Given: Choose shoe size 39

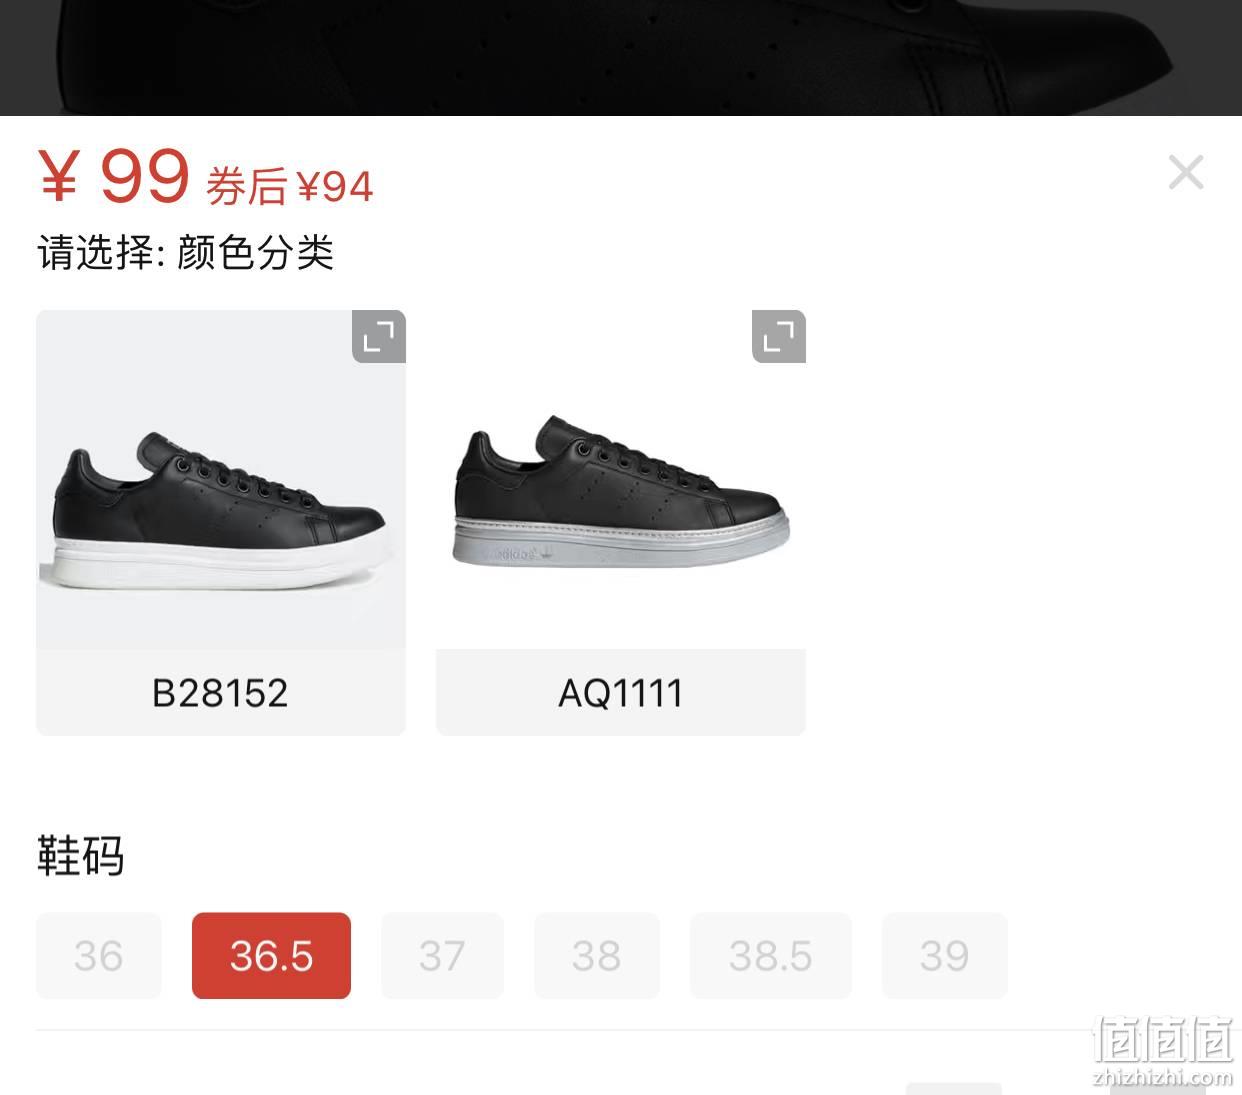Looking at the screenshot, I should click(x=945, y=956).
